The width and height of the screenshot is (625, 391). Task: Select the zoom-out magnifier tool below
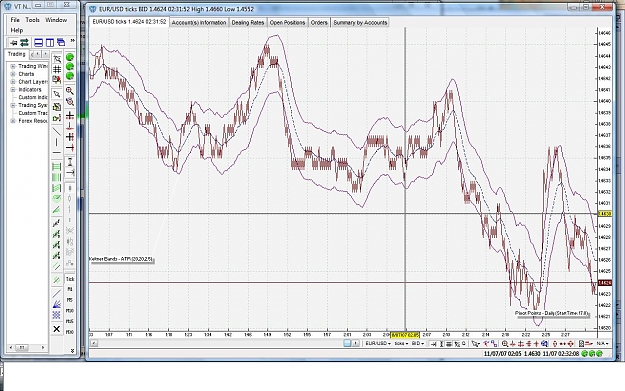coord(70,102)
